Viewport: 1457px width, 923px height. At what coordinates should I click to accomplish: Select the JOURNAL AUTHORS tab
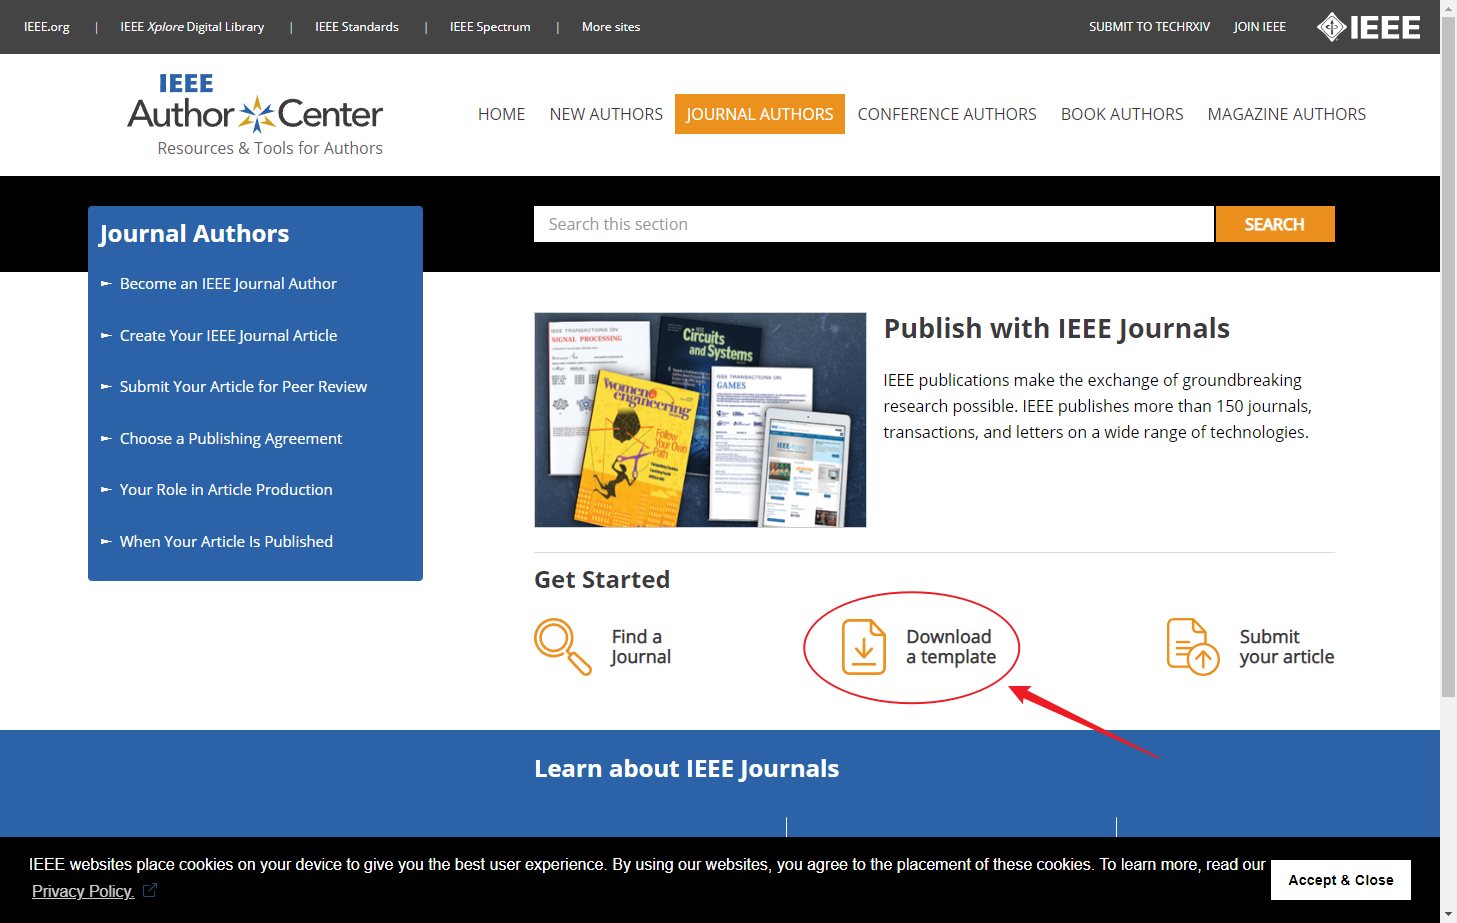pyautogui.click(x=760, y=114)
